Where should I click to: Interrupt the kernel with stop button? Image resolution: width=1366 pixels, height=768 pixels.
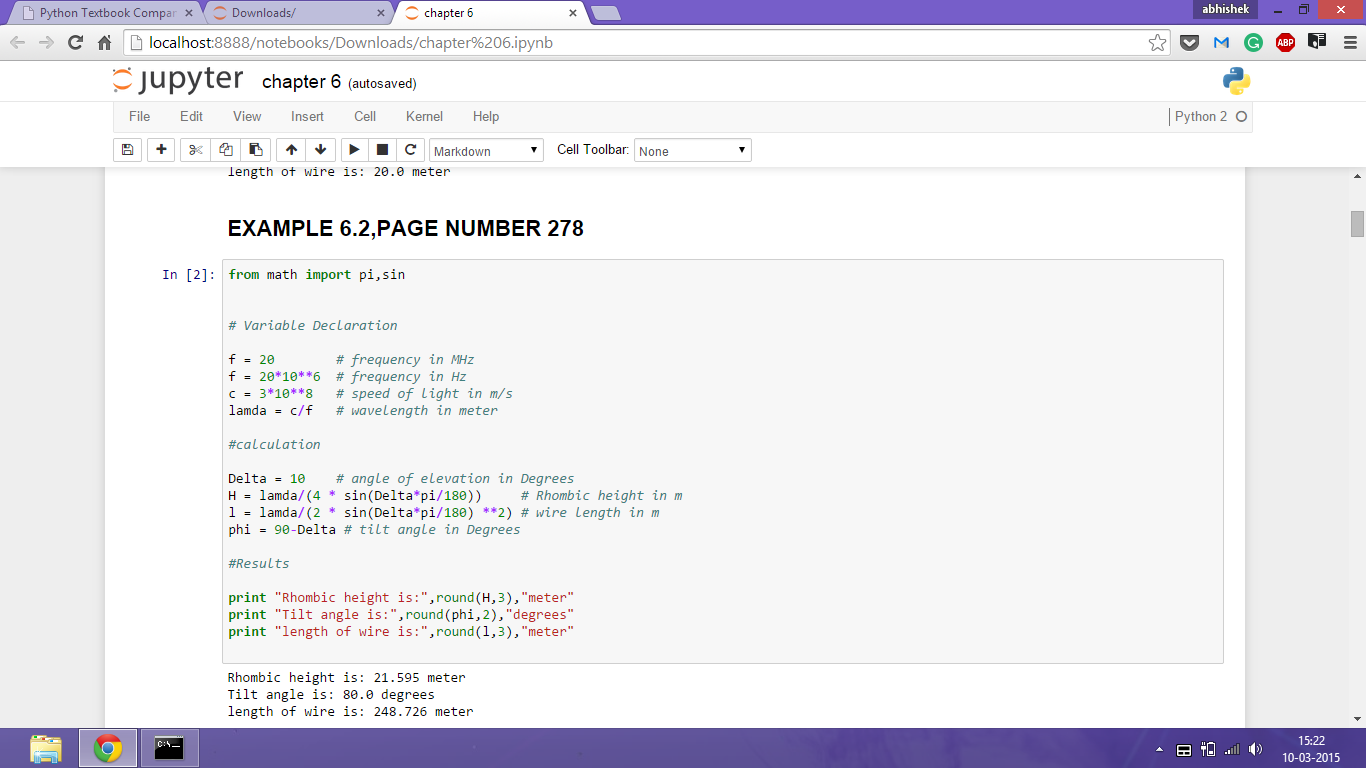tap(382, 150)
